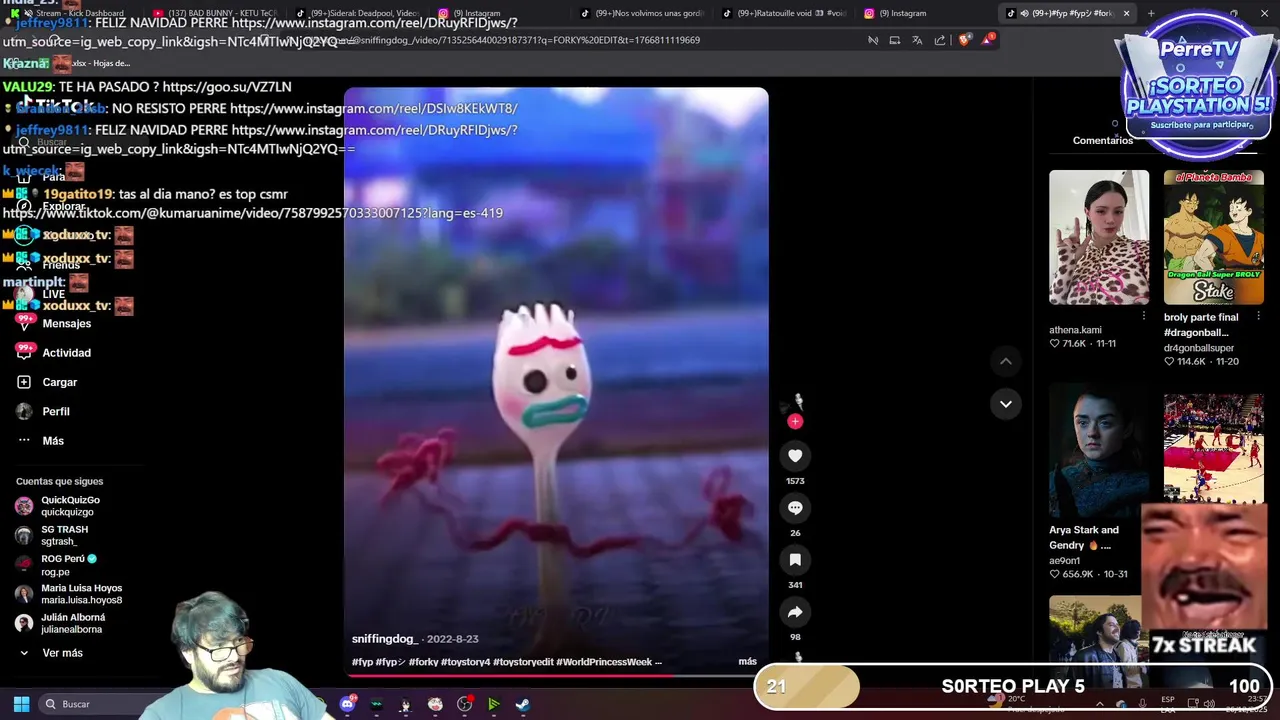Click the #toystory4 hashtag in the caption
1280x720 pixels.
(x=465, y=662)
